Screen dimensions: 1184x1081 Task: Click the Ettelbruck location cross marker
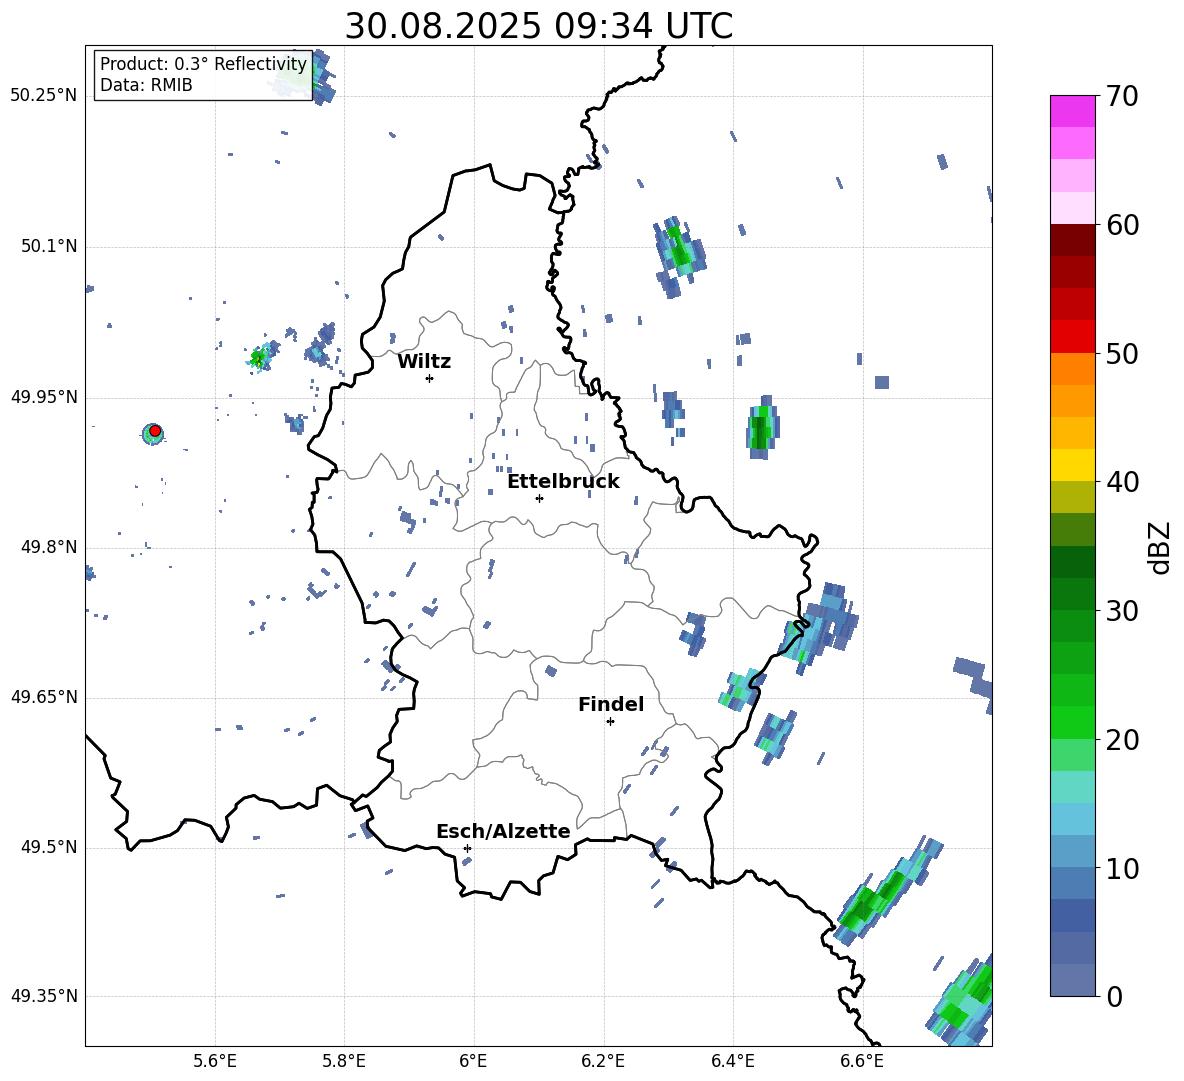coord(539,498)
